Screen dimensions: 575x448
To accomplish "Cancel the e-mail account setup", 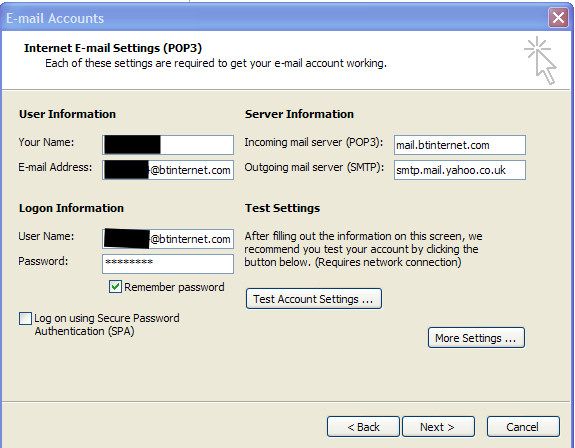I will click(x=523, y=427).
